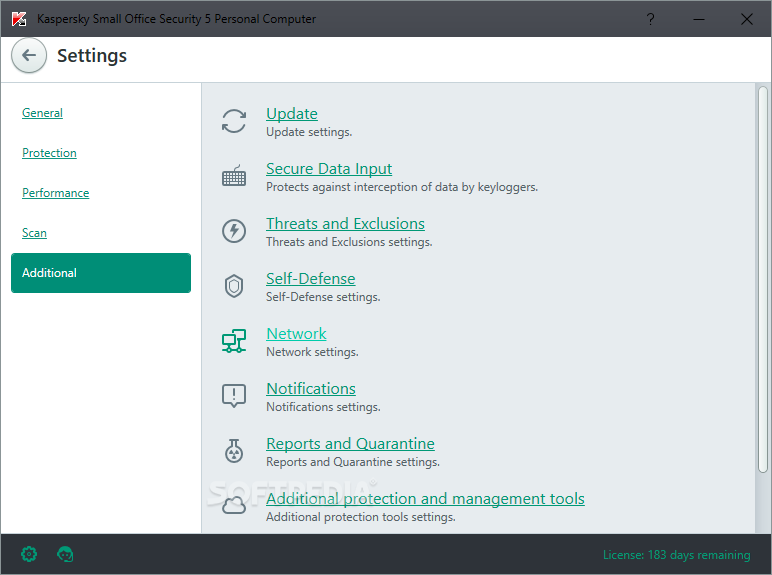This screenshot has width=772, height=575.
Task: Click the Kaspersky logo in title bar
Action: click(19, 19)
